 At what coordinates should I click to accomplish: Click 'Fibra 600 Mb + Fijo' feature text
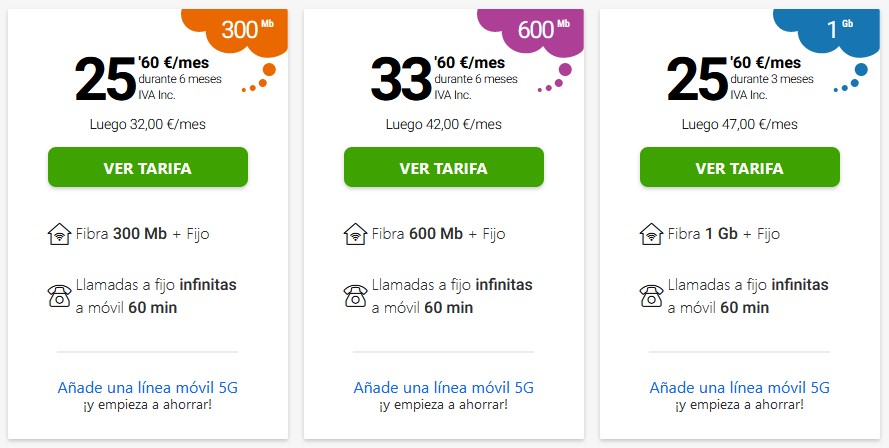[x=438, y=234]
